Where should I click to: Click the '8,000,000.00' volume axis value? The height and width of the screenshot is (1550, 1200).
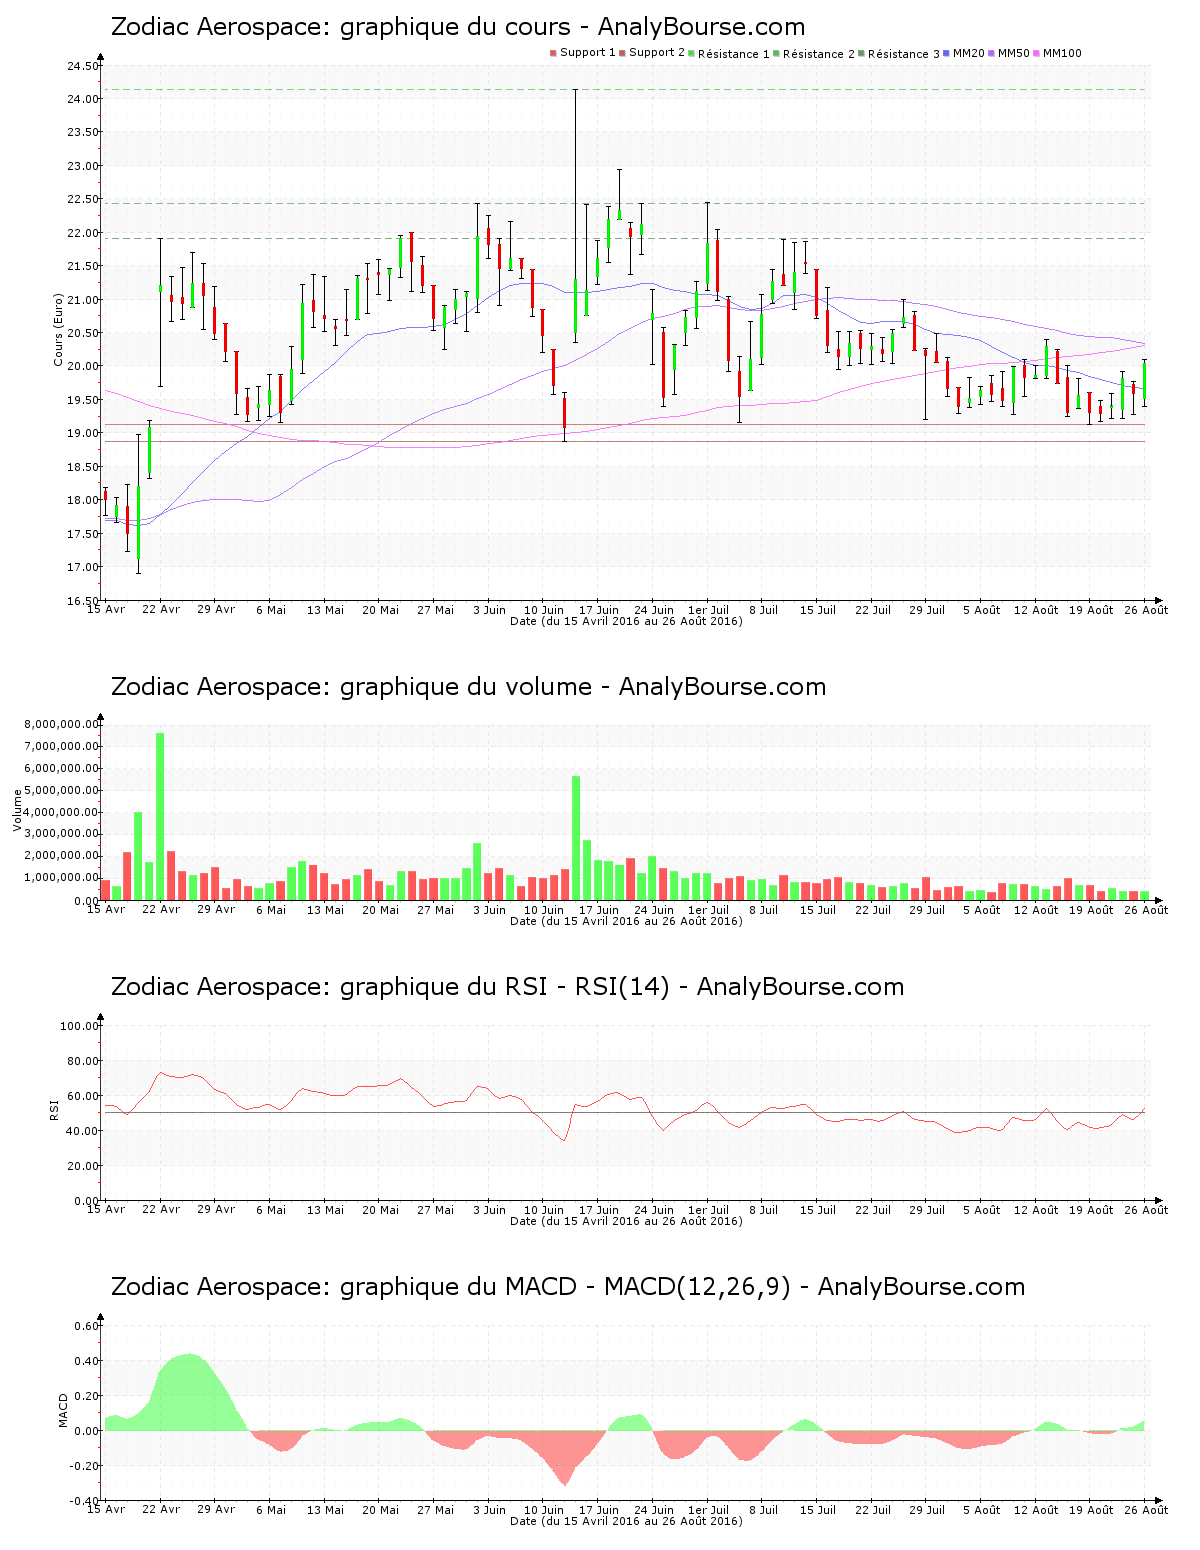62,724
